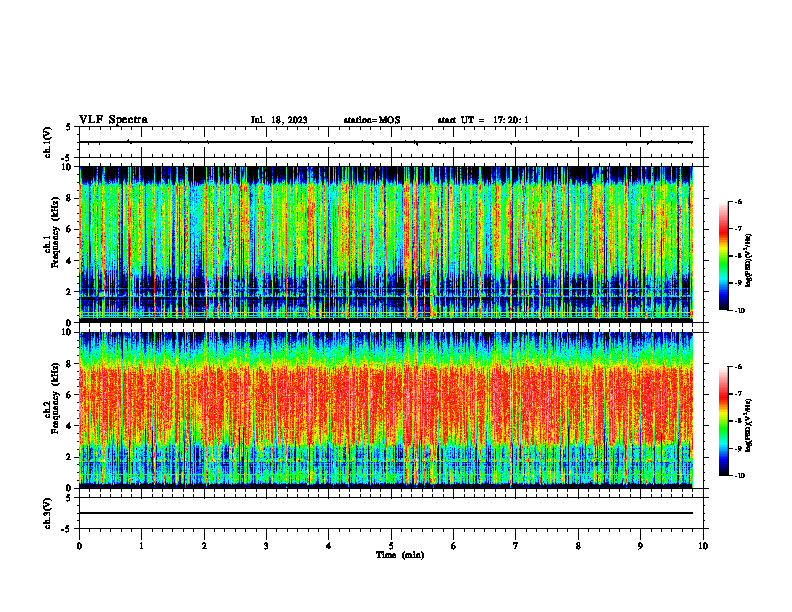Click the ch.1 spectrogram panel
Screen dimensions: 792x612
tap(386, 244)
